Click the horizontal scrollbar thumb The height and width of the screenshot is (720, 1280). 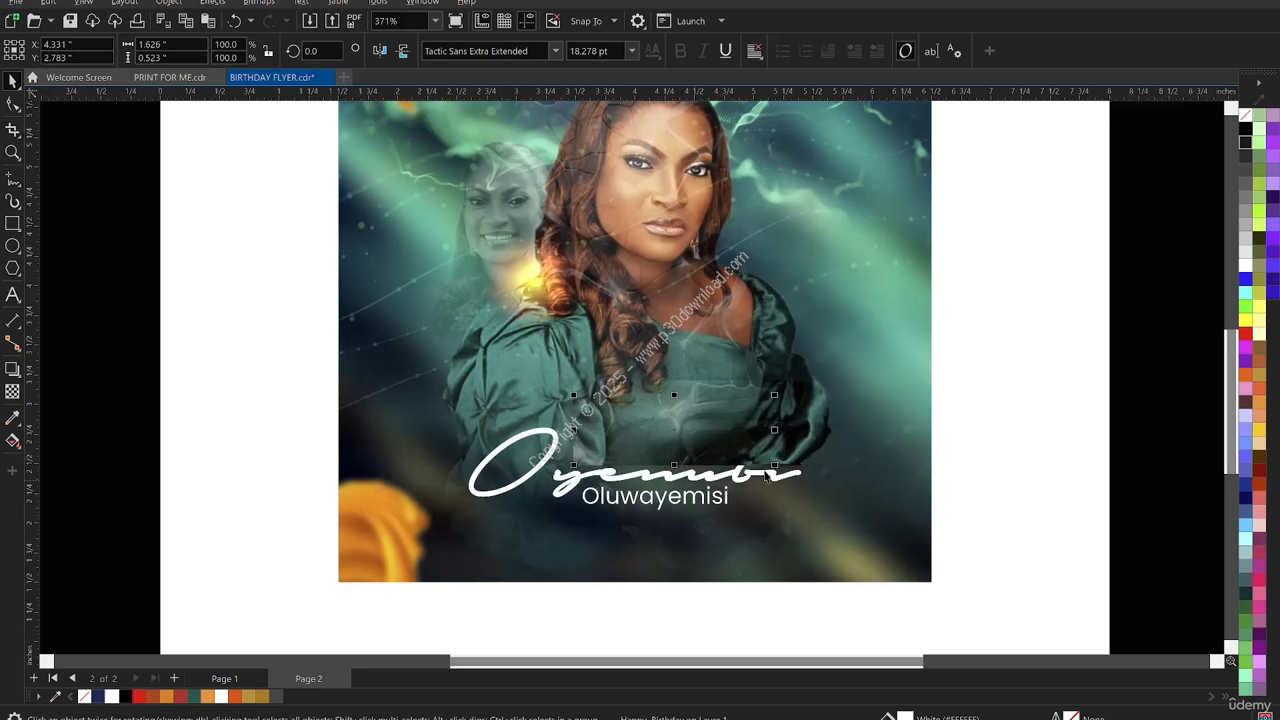[x=686, y=661]
